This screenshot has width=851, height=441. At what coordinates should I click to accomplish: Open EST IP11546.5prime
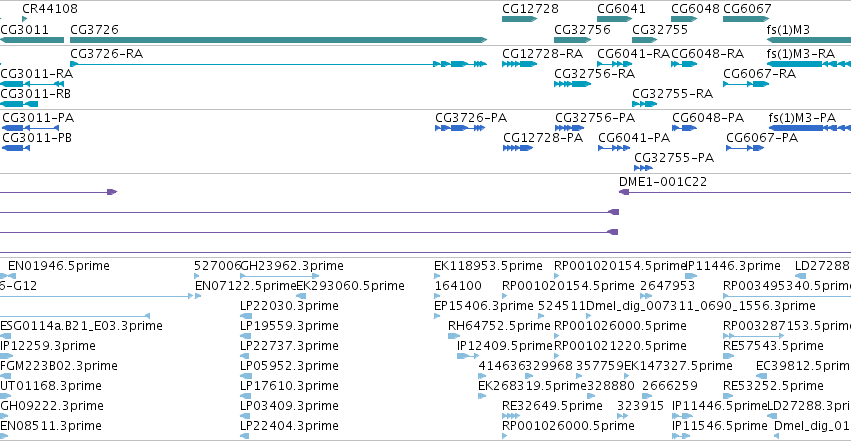click(x=720, y=426)
